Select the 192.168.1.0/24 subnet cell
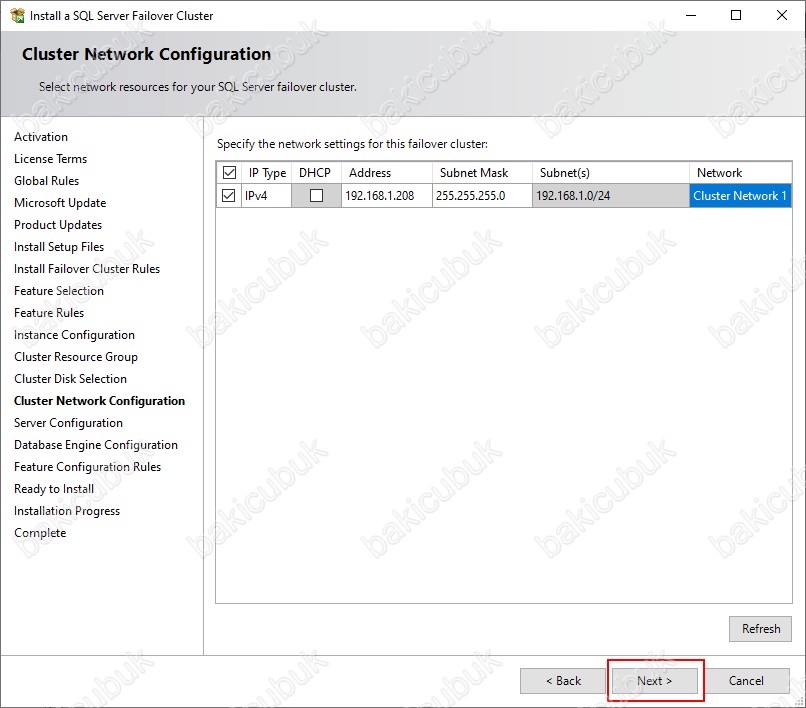This screenshot has width=806, height=708. [611, 195]
